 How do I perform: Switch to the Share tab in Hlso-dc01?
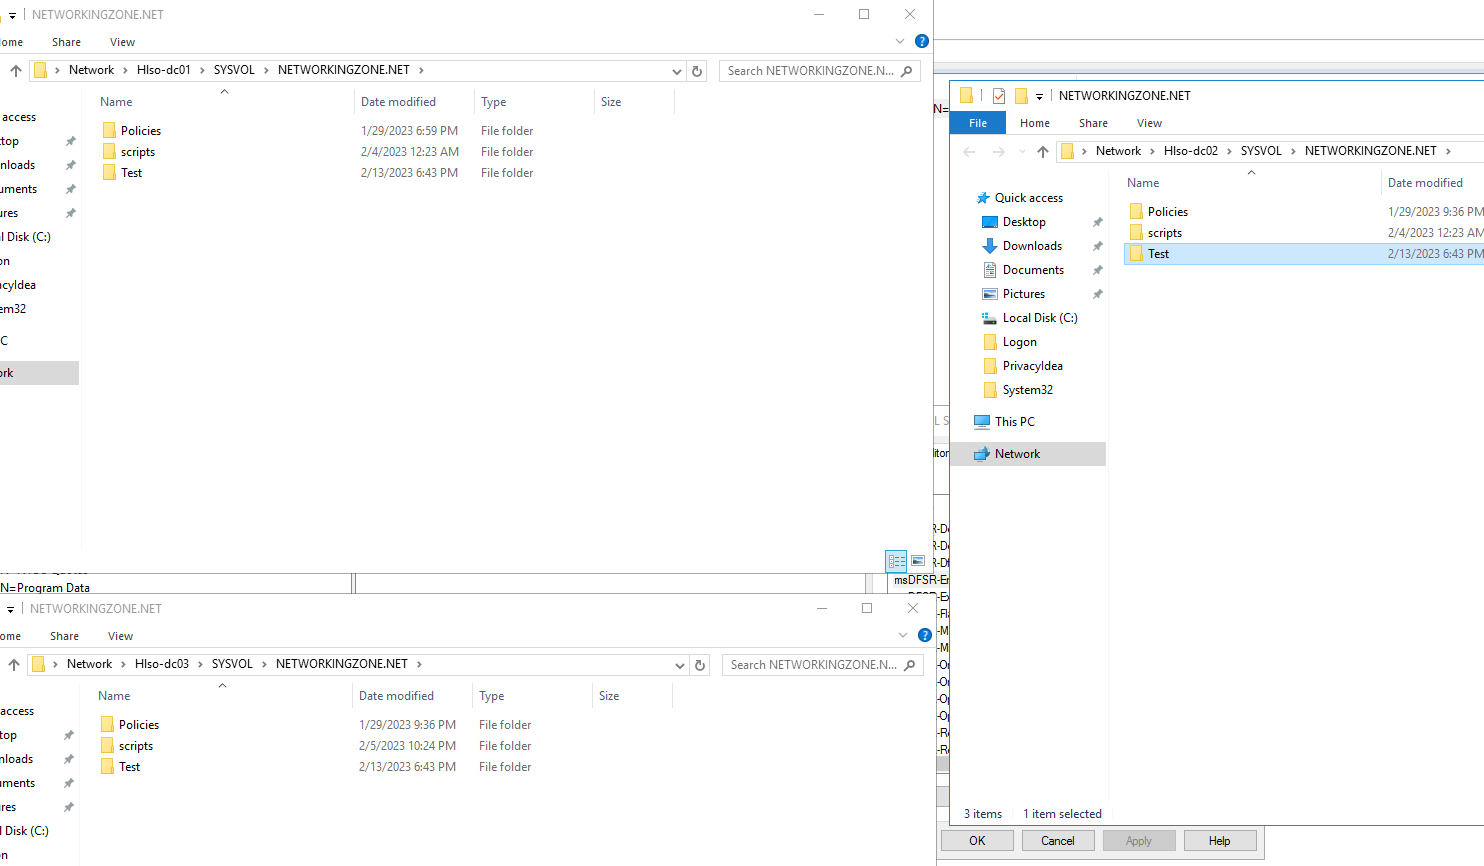coord(66,41)
